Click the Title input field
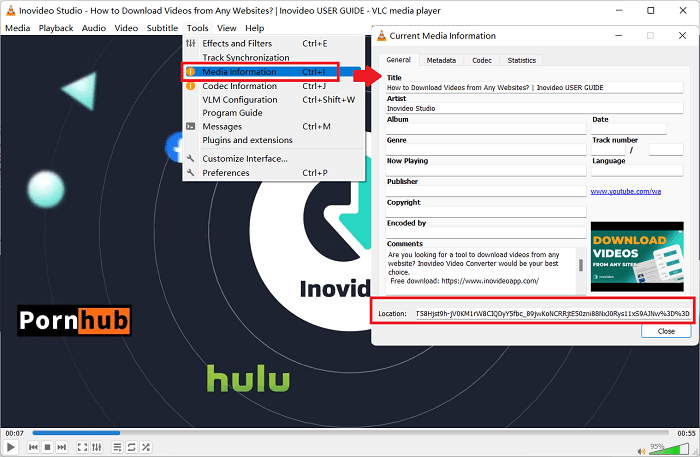This screenshot has width=700, height=457. (534, 87)
